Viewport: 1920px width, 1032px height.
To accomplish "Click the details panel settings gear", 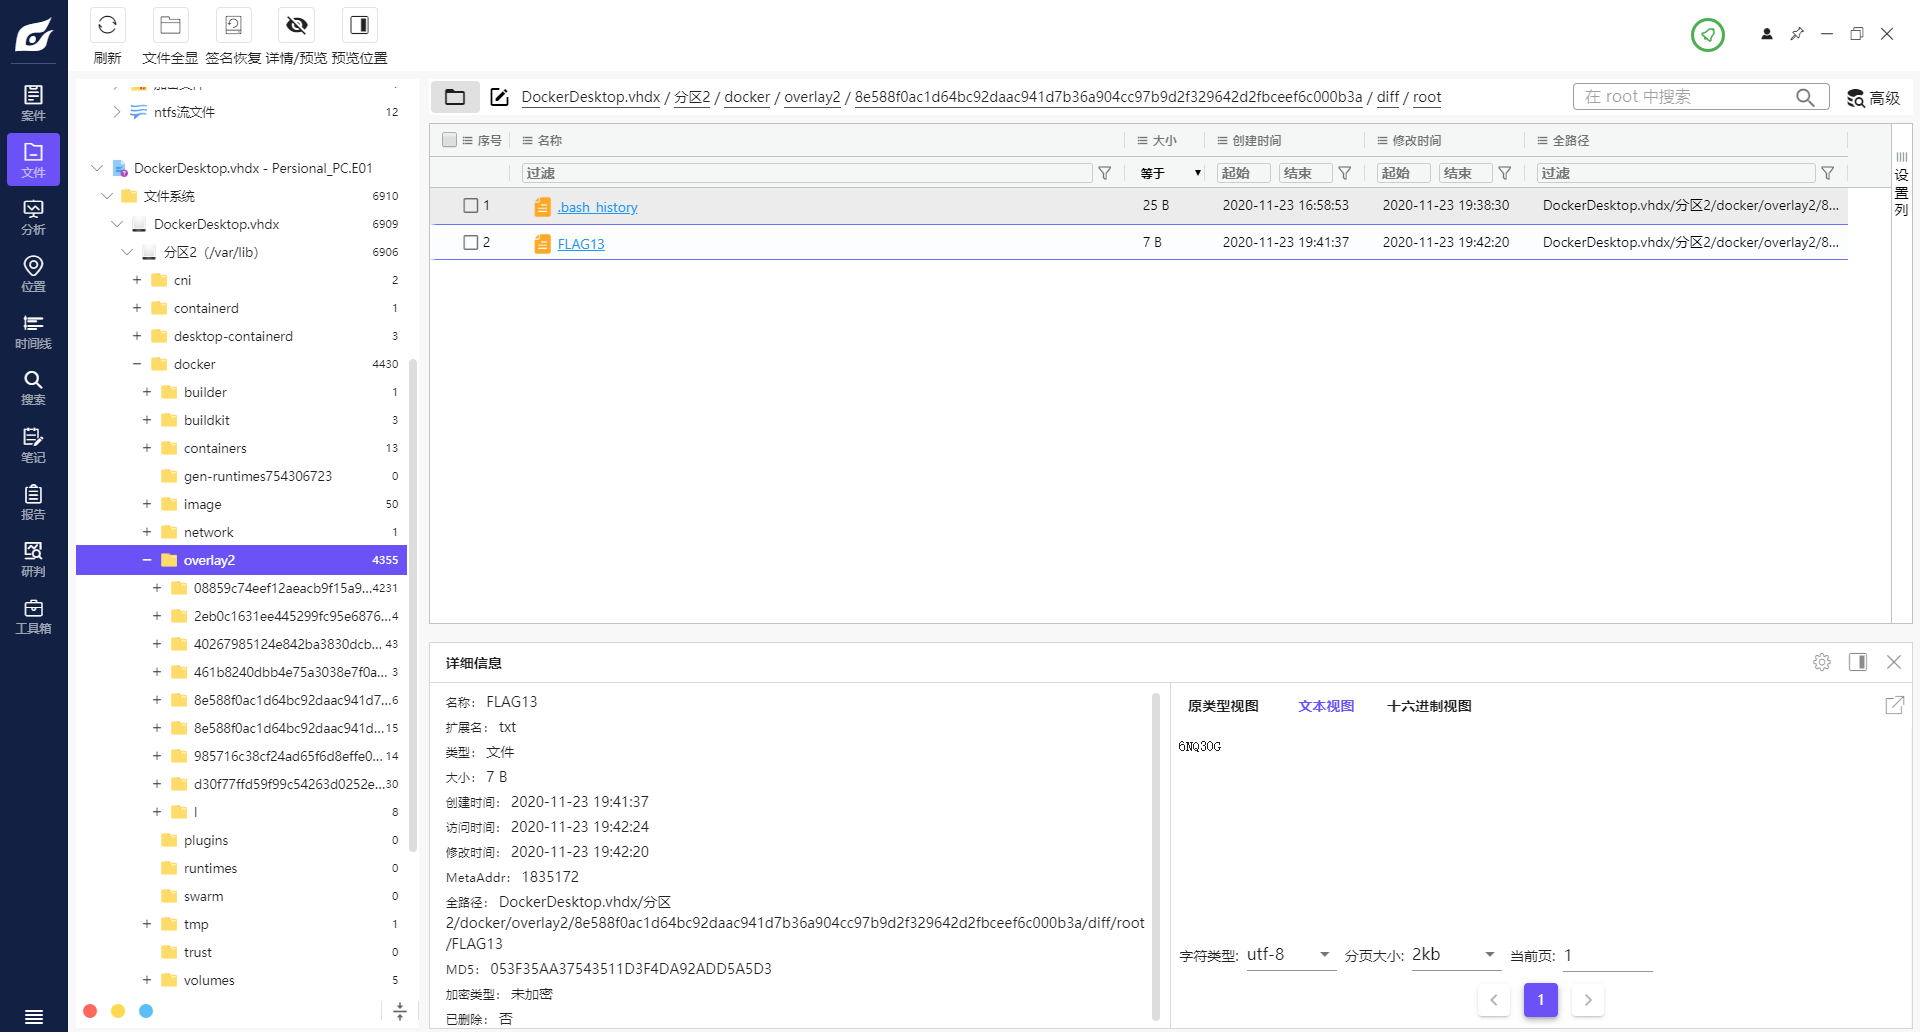I will (x=1821, y=662).
